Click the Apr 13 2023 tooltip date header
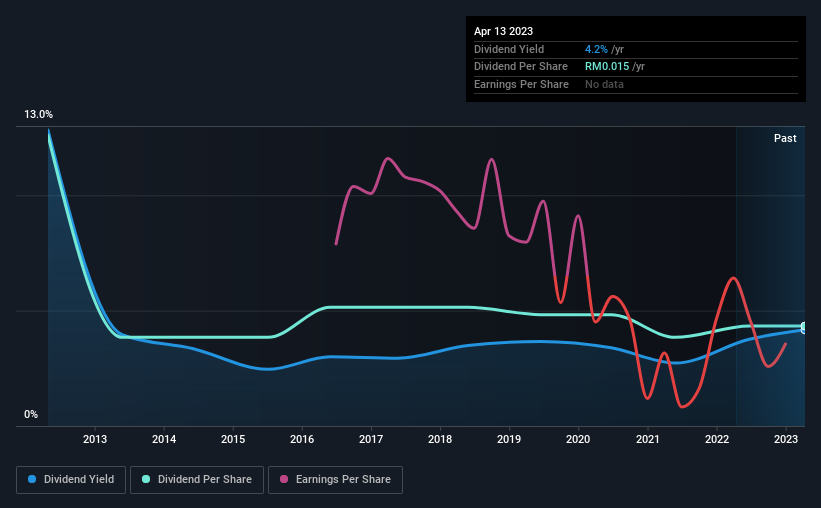The width and height of the screenshot is (821, 508). tap(503, 31)
